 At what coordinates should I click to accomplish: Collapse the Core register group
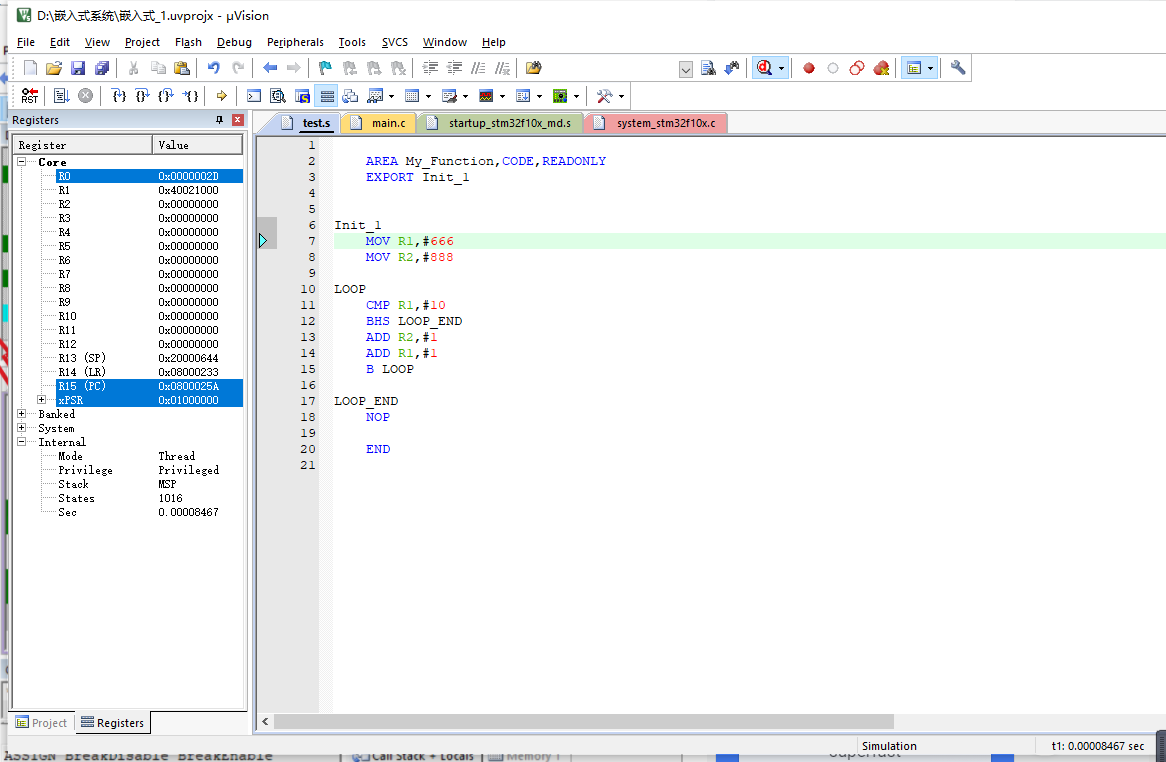click(x=22, y=162)
